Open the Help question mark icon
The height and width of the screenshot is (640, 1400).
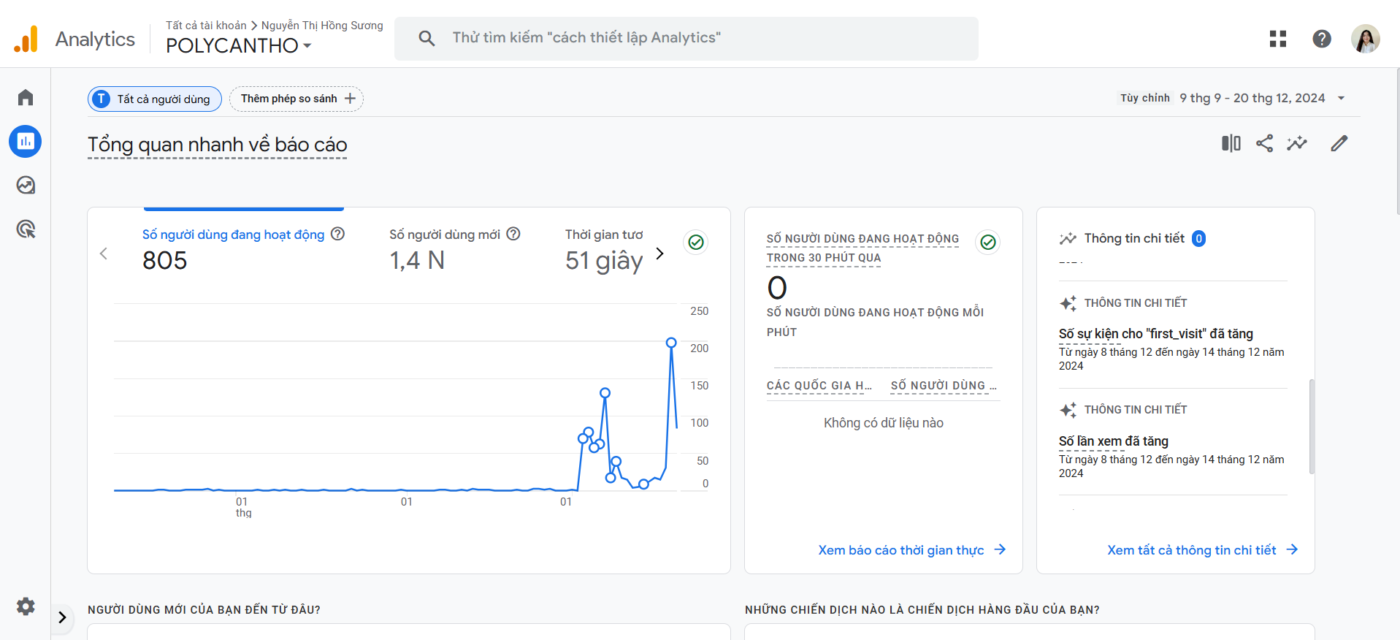pos(1322,39)
